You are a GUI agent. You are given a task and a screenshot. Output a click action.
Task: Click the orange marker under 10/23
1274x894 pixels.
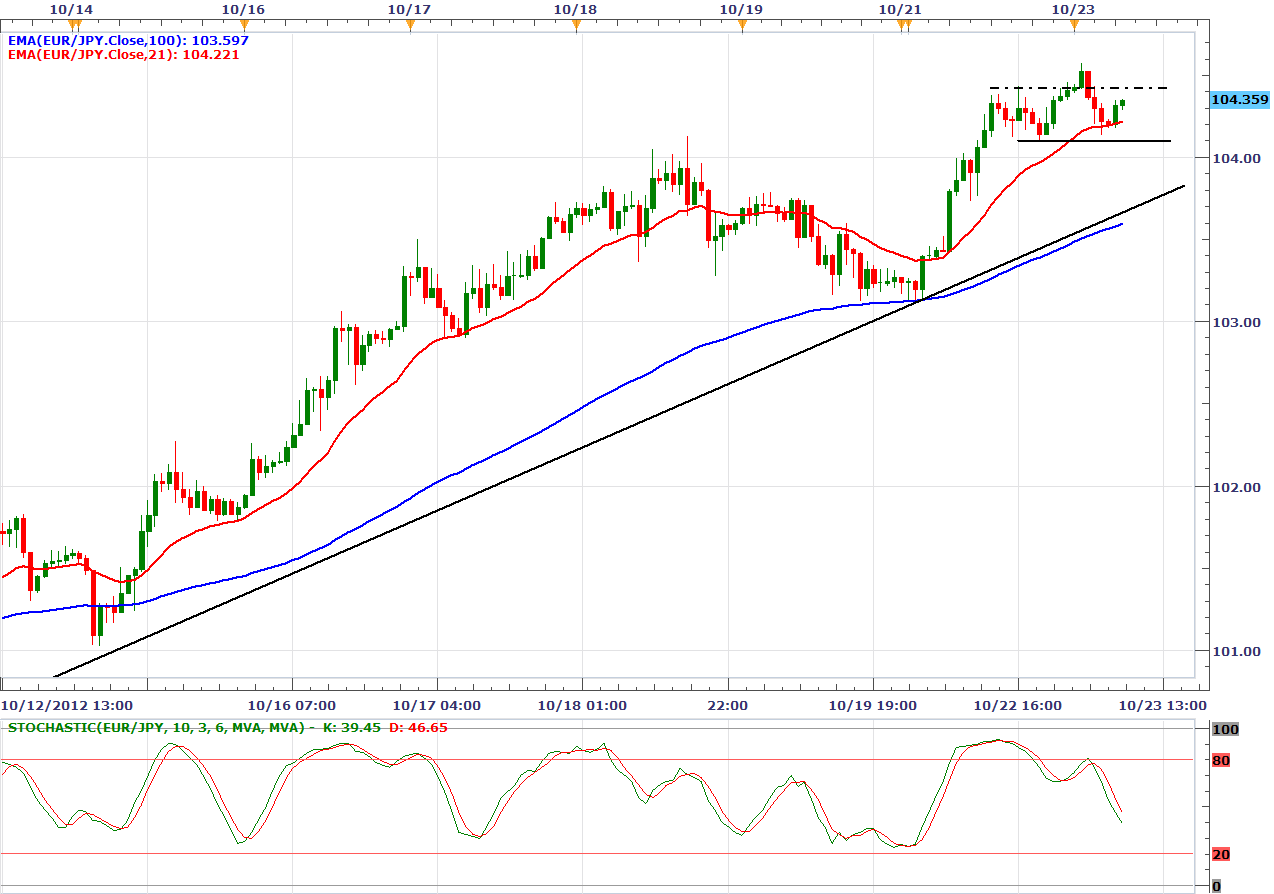tap(1074, 27)
